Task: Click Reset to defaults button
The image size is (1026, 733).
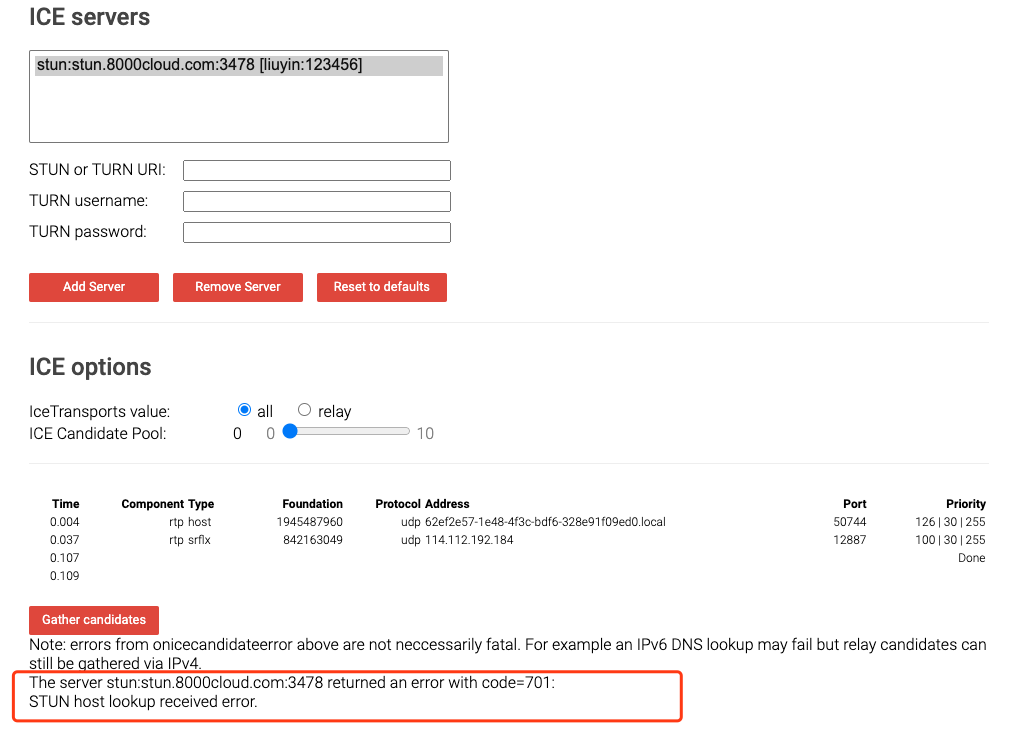Action: tap(381, 287)
